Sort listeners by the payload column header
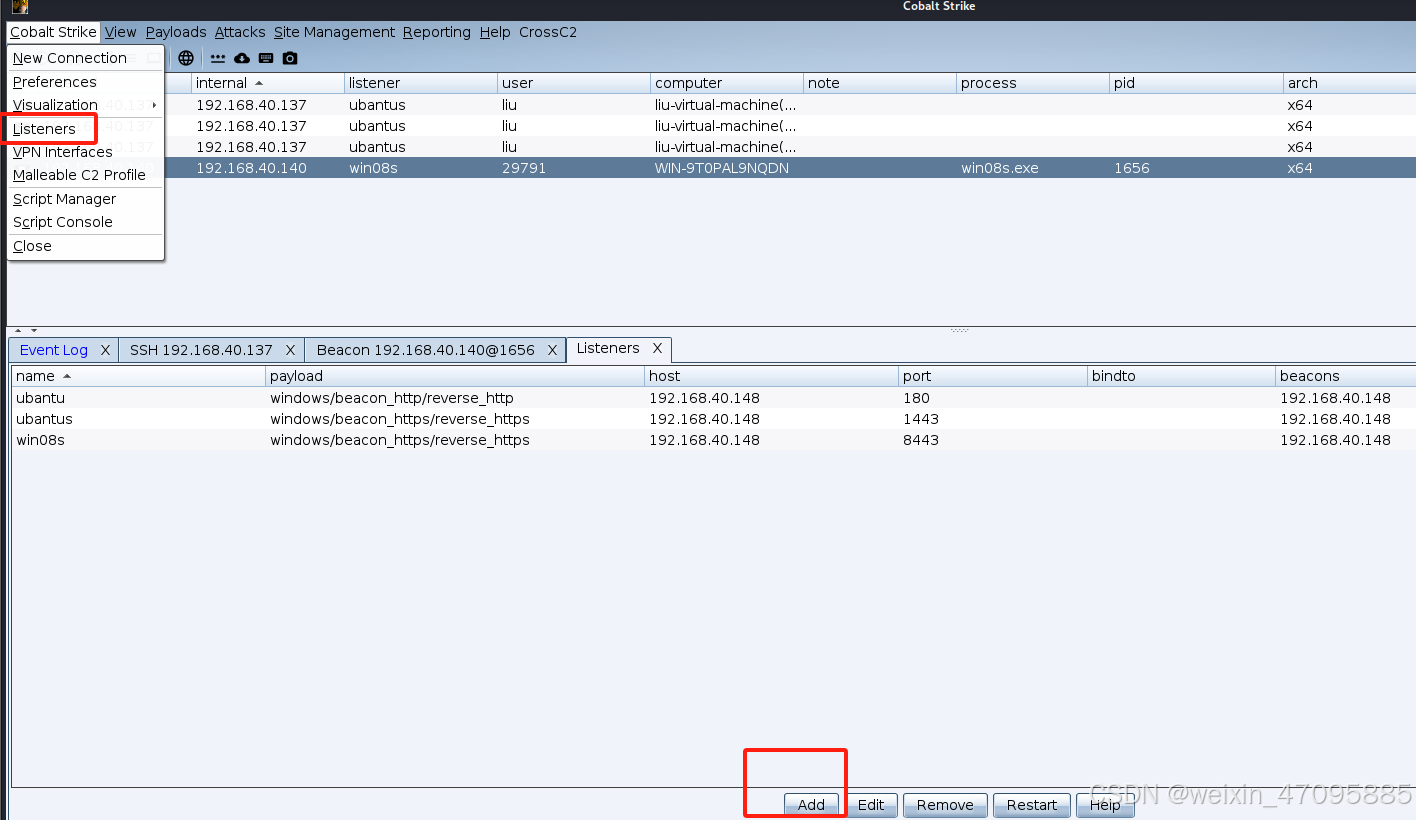The height and width of the screenshot is (820, 1416). (455, 376)
